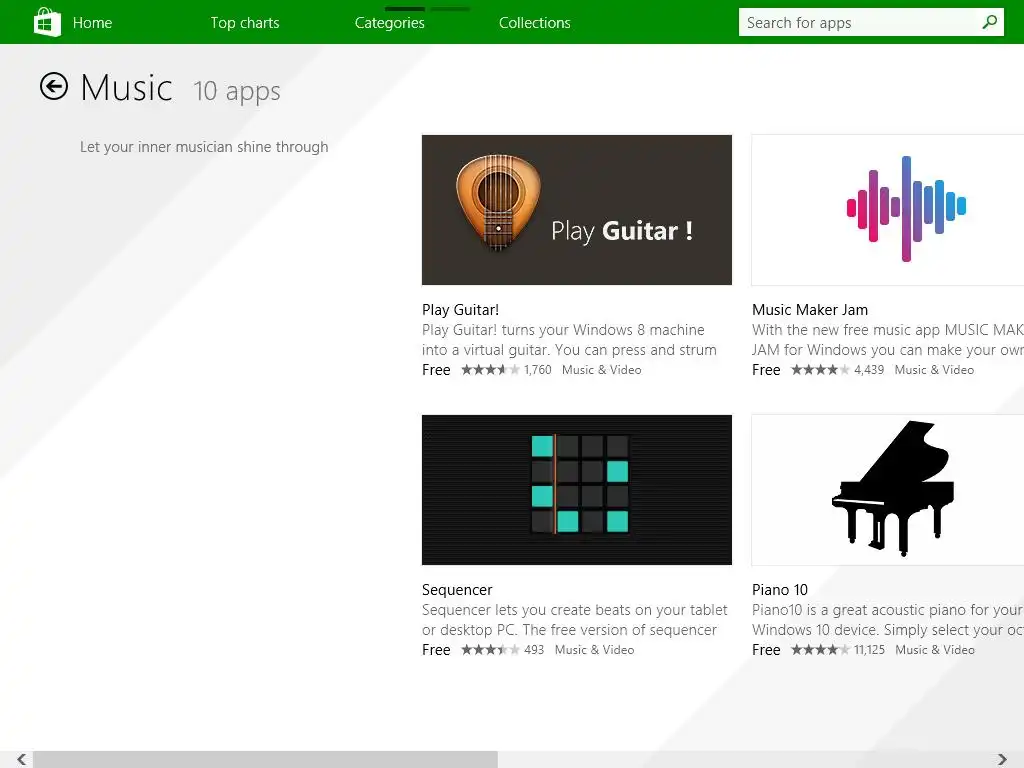
Task: Click the 493 review count
Action: 534,650
